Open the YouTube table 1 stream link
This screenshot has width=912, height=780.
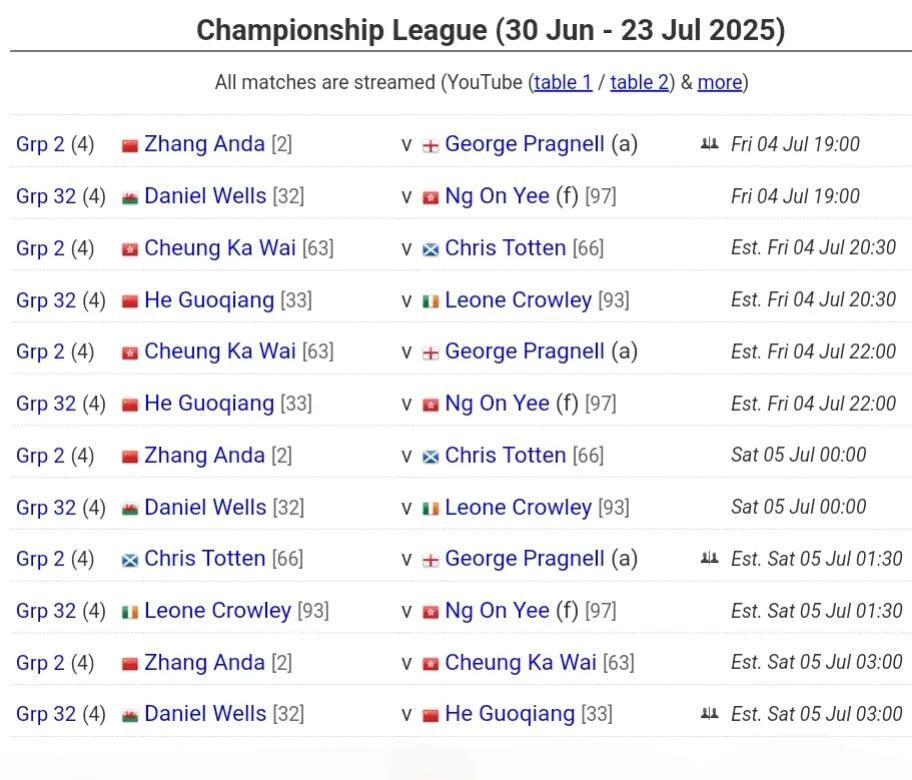[x=563, y=83]
